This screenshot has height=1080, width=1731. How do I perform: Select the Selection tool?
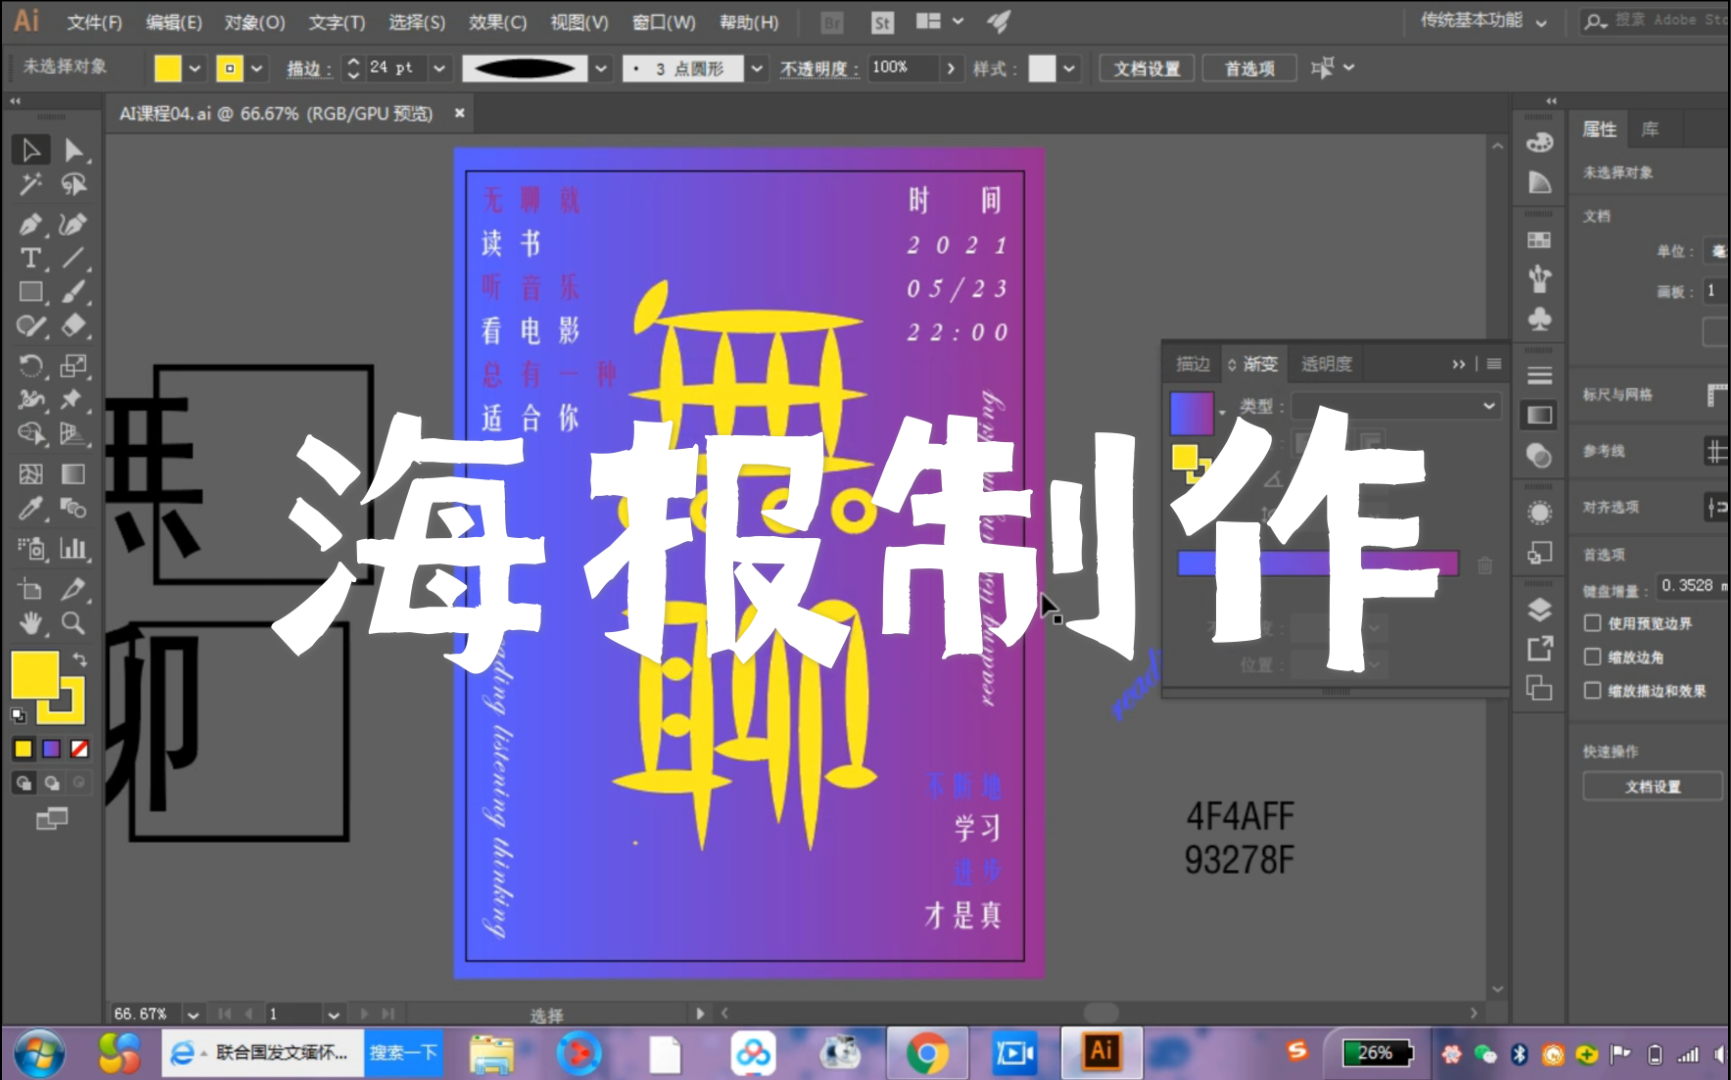pos(30,149)
